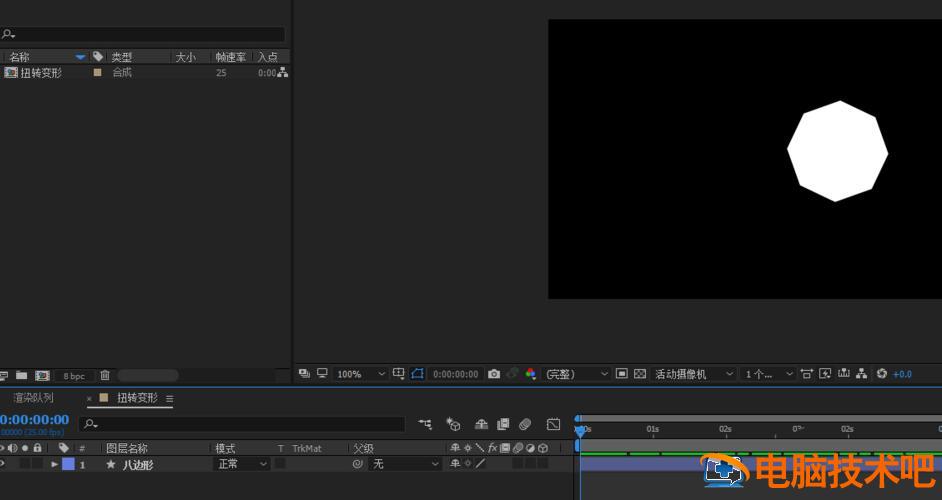Open the graph editor in the timeline

(x=553, y=425)
